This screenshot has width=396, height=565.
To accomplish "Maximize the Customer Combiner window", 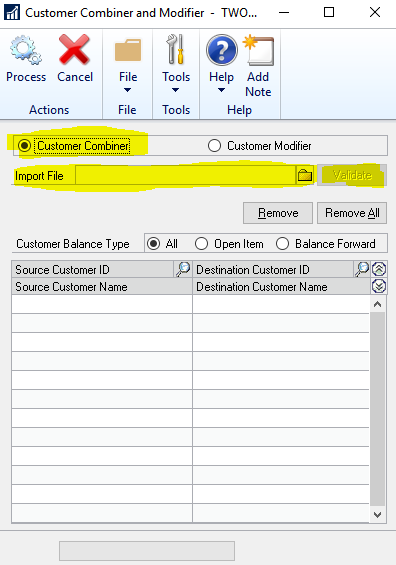I will tap(329, 13).
